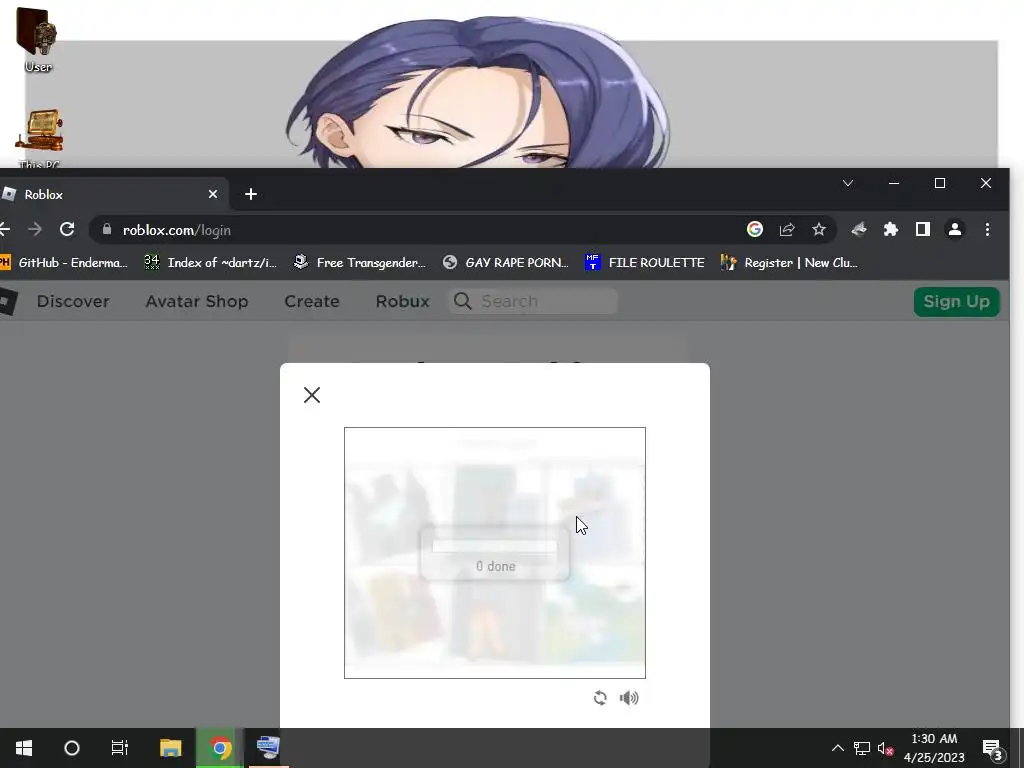The image size is (1024, 768).
Task: Minimize the Chrome window
Action: point(894,184)
